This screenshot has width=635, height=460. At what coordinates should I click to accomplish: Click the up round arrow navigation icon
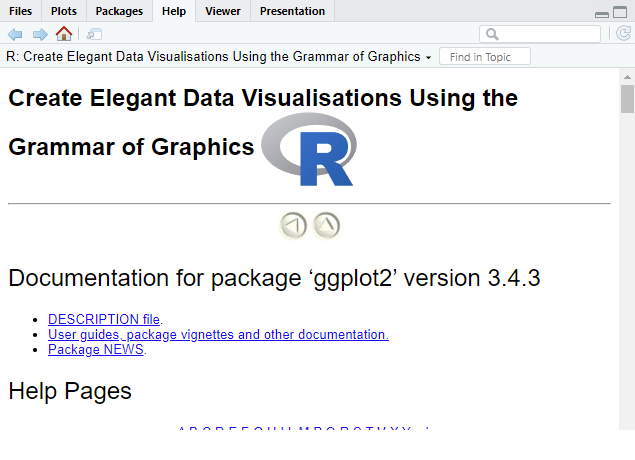(327, 226)
